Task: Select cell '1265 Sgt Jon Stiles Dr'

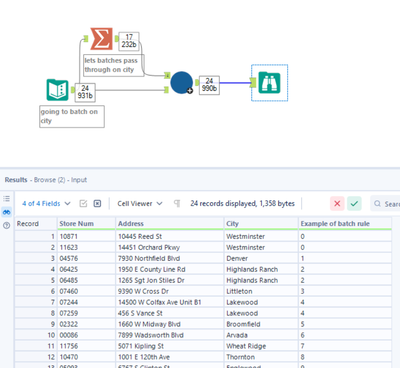Action: point(170,280)
